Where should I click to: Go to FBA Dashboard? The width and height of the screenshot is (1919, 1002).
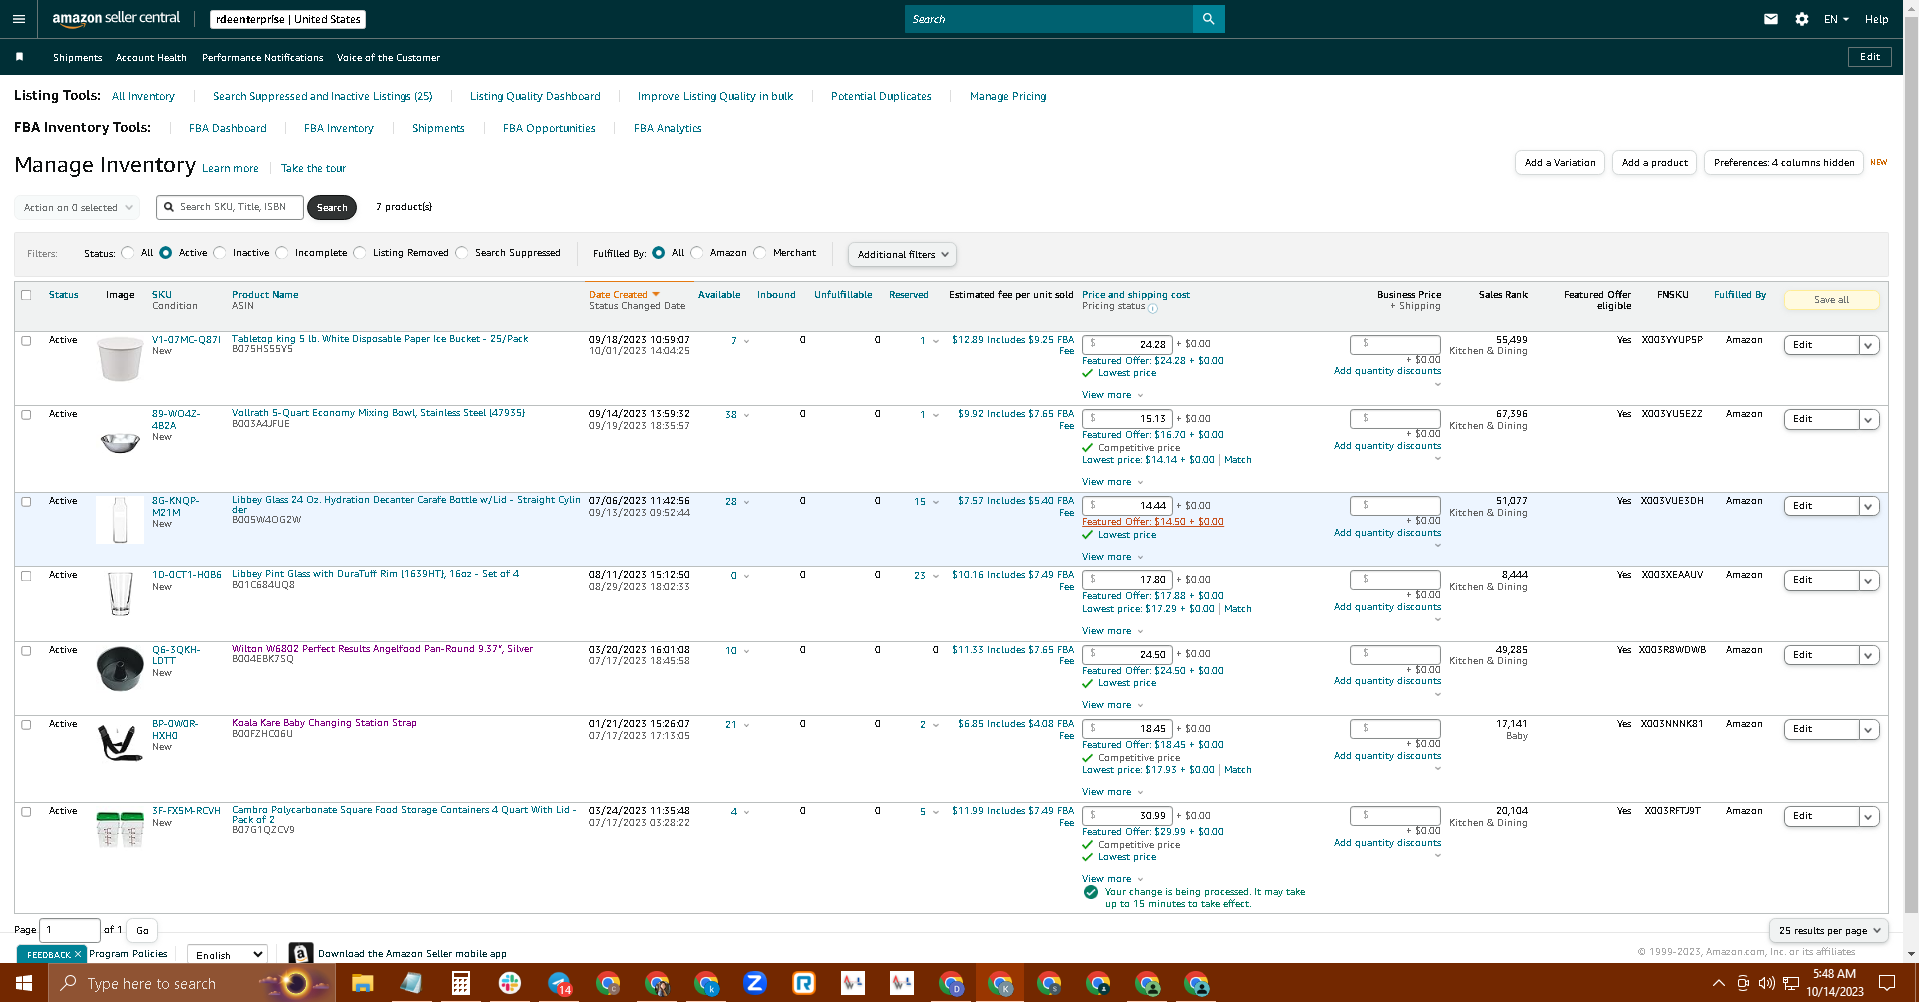click(x=228, y=129)
